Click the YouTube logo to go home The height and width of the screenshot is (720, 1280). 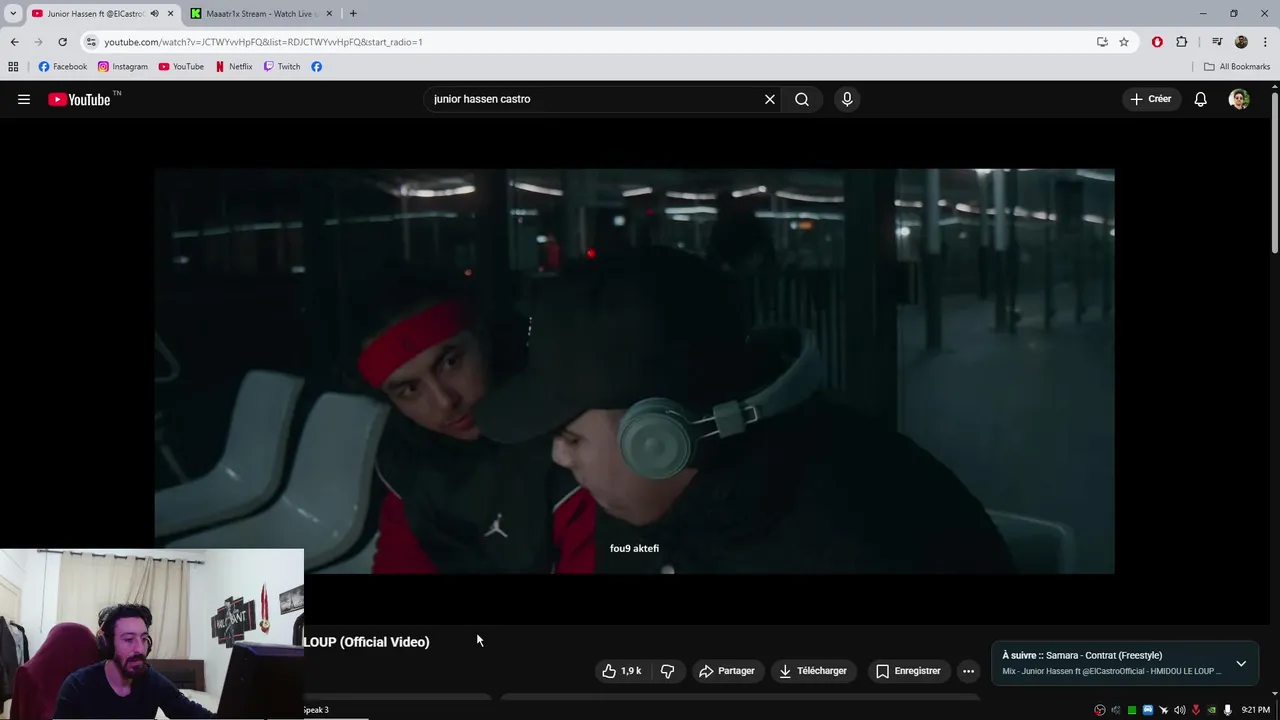click(79, 99)
